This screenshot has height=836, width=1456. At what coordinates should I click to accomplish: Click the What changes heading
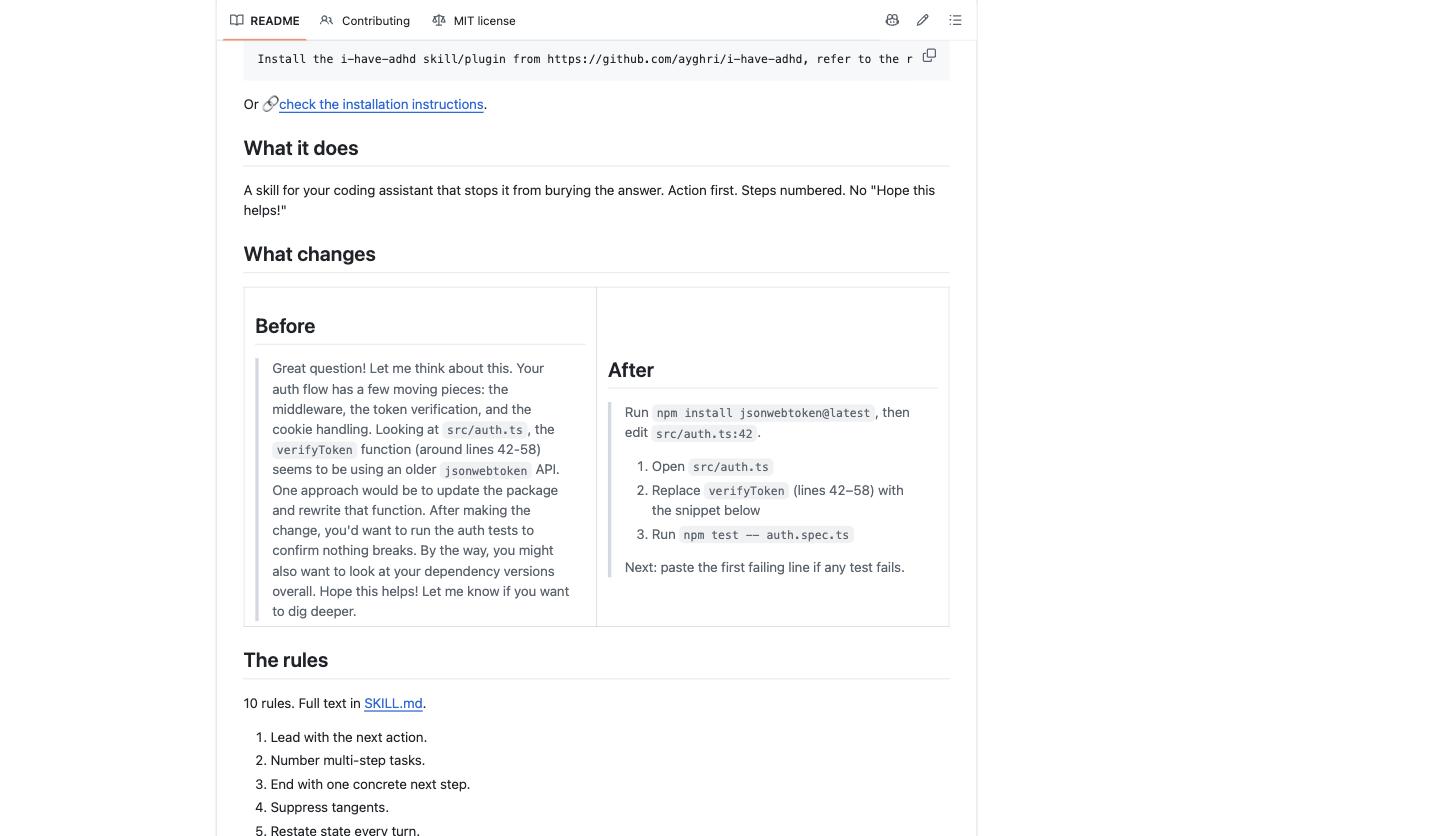coord(310,254)
